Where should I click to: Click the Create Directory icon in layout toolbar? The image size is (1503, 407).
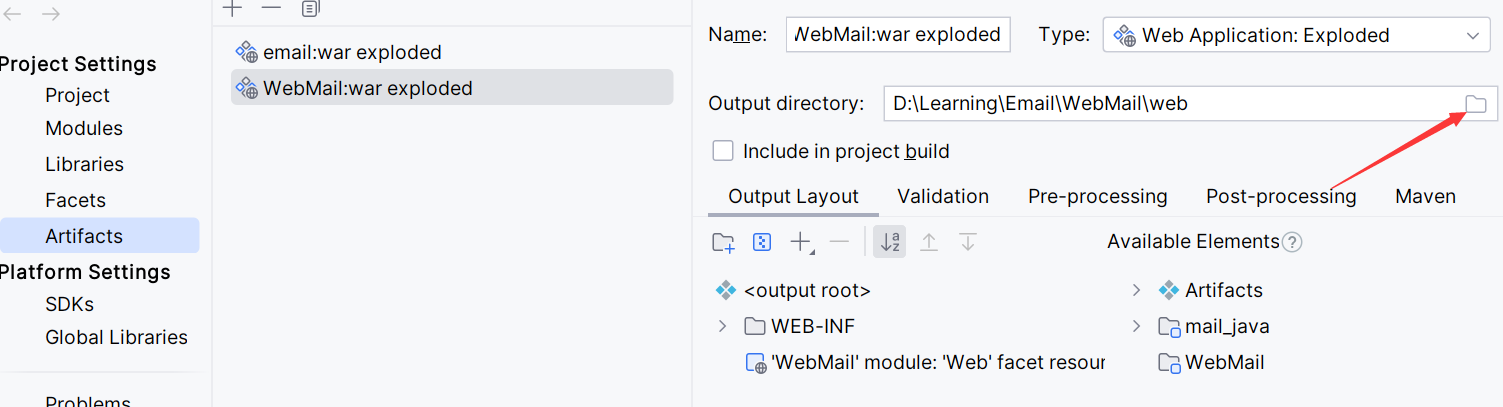coord(723,242)
